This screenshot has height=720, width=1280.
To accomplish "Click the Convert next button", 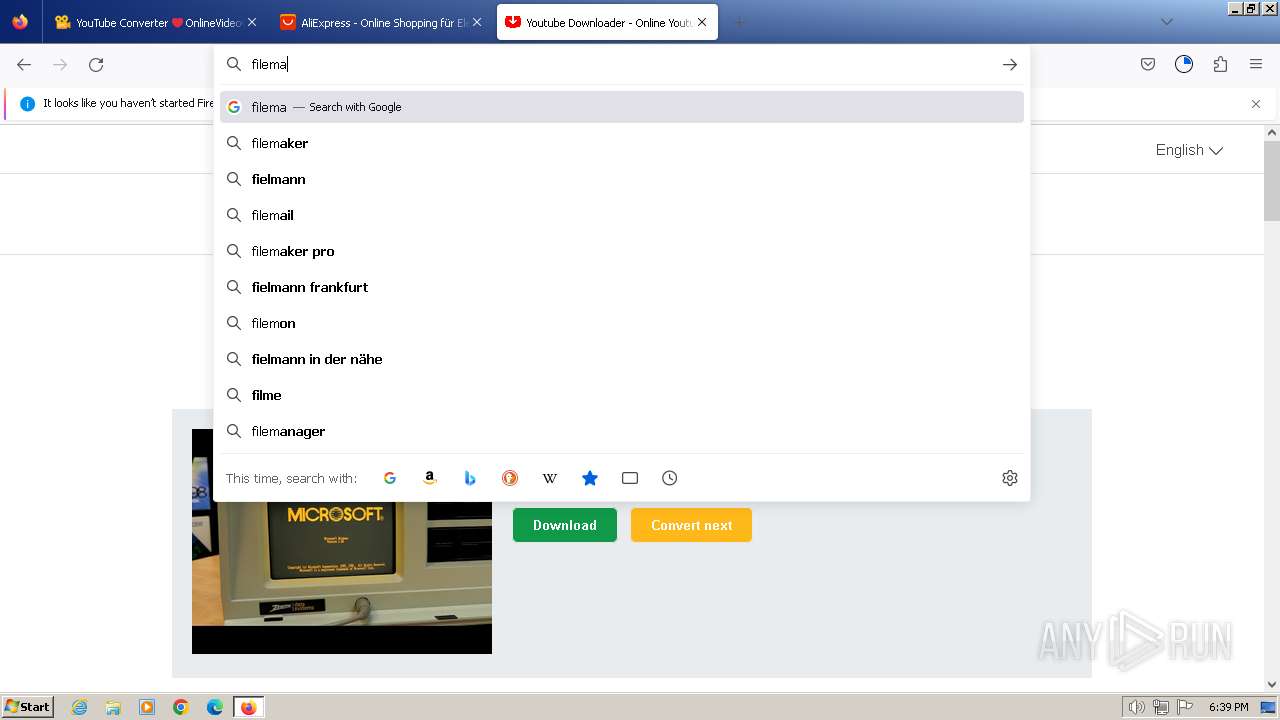I will click(691, 525).
